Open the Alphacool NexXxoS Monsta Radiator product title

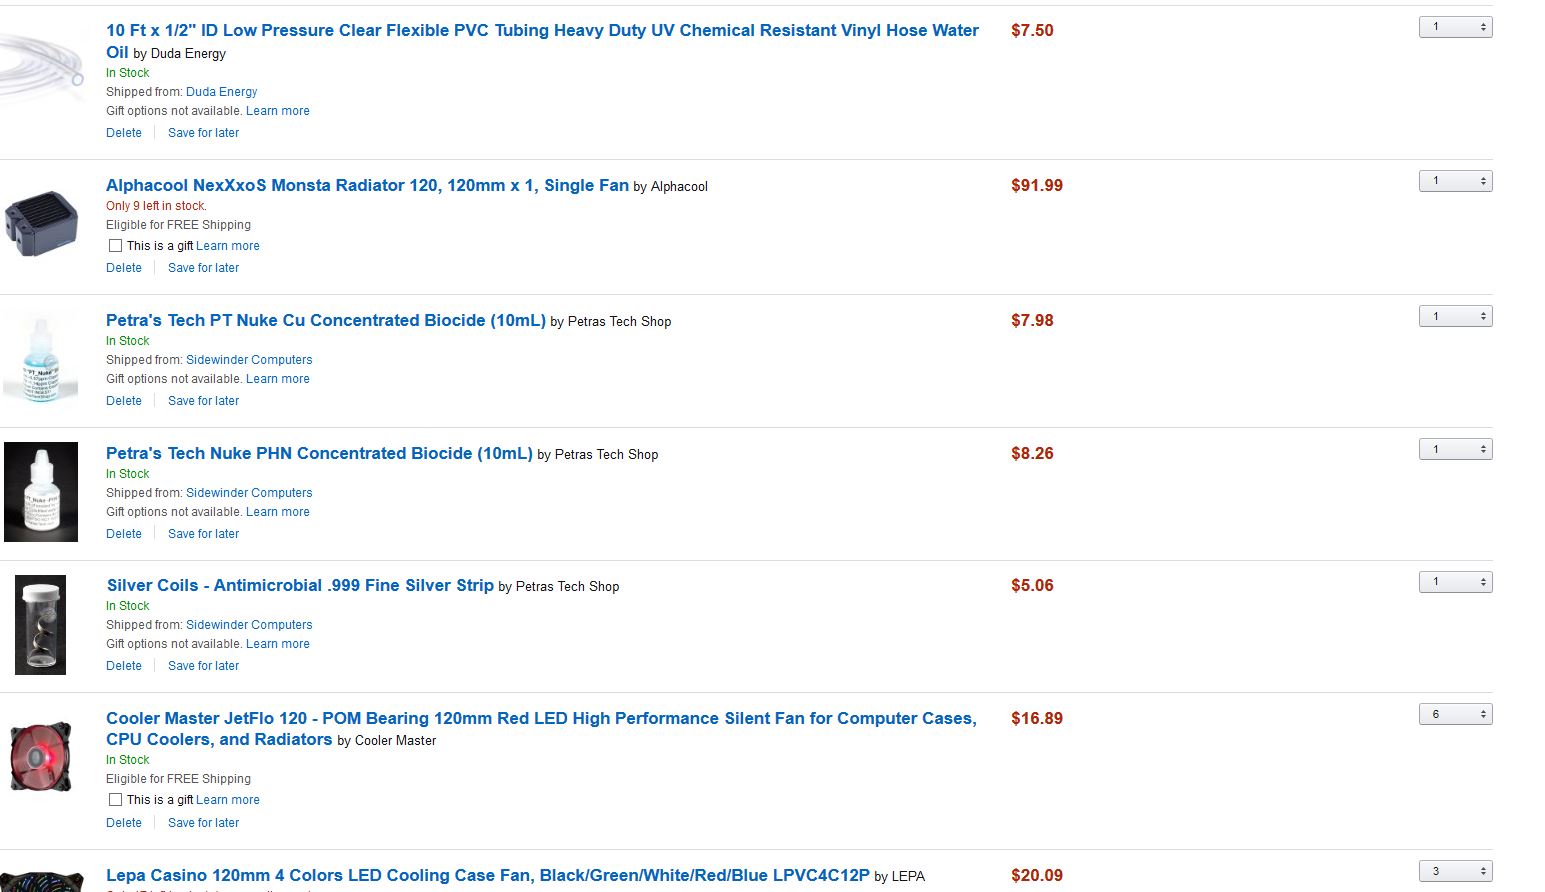[367, 185]
